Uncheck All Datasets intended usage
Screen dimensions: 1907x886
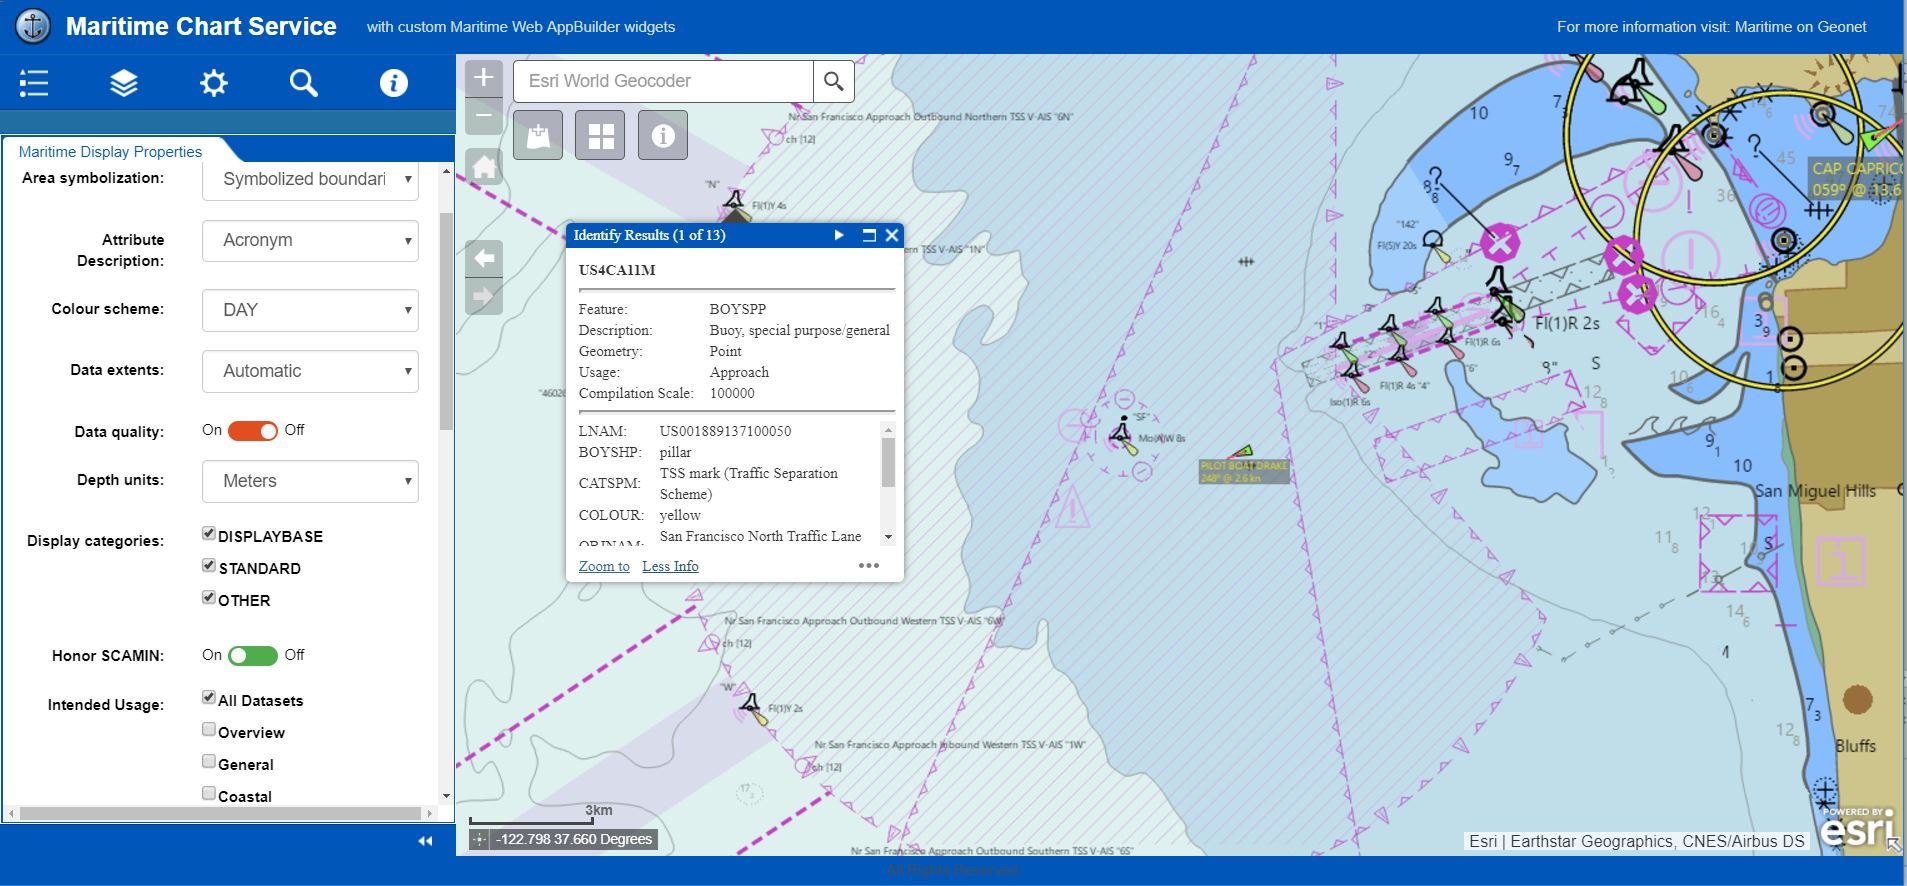[209, 698]
